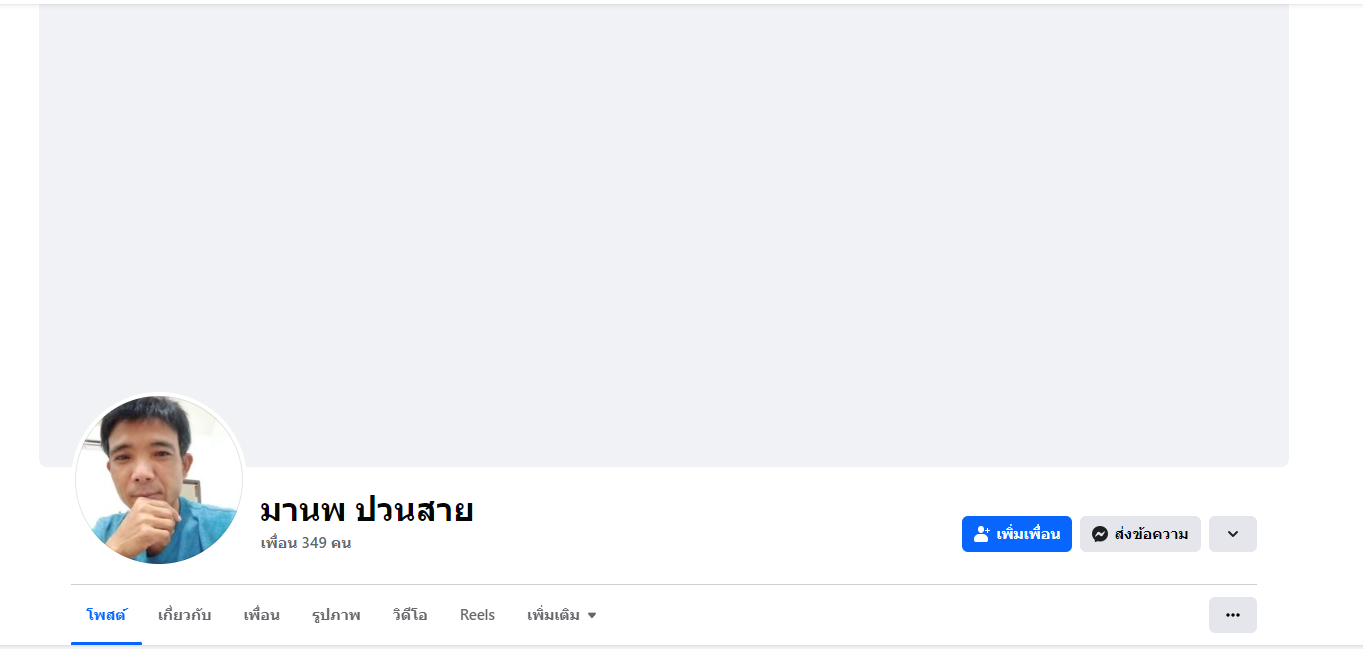
Task: Click the add-friend person icon
Action: pos(982,534)
